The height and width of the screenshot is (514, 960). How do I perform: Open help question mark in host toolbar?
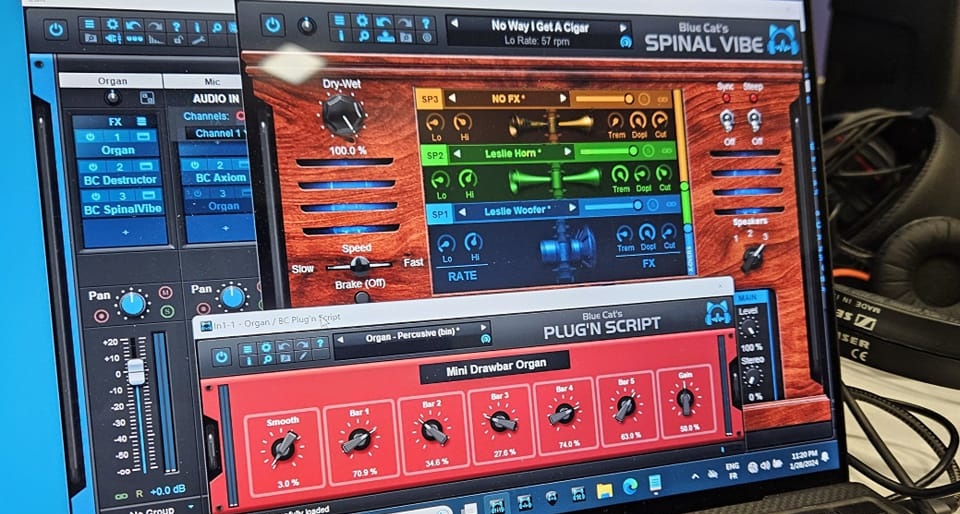(176, 26)
